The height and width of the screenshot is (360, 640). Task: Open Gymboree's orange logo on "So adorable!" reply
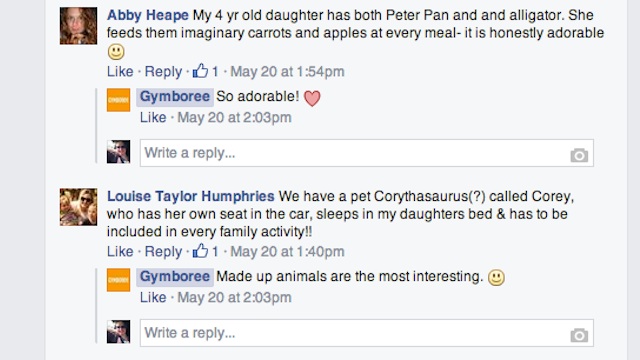[x=118, y=100]
